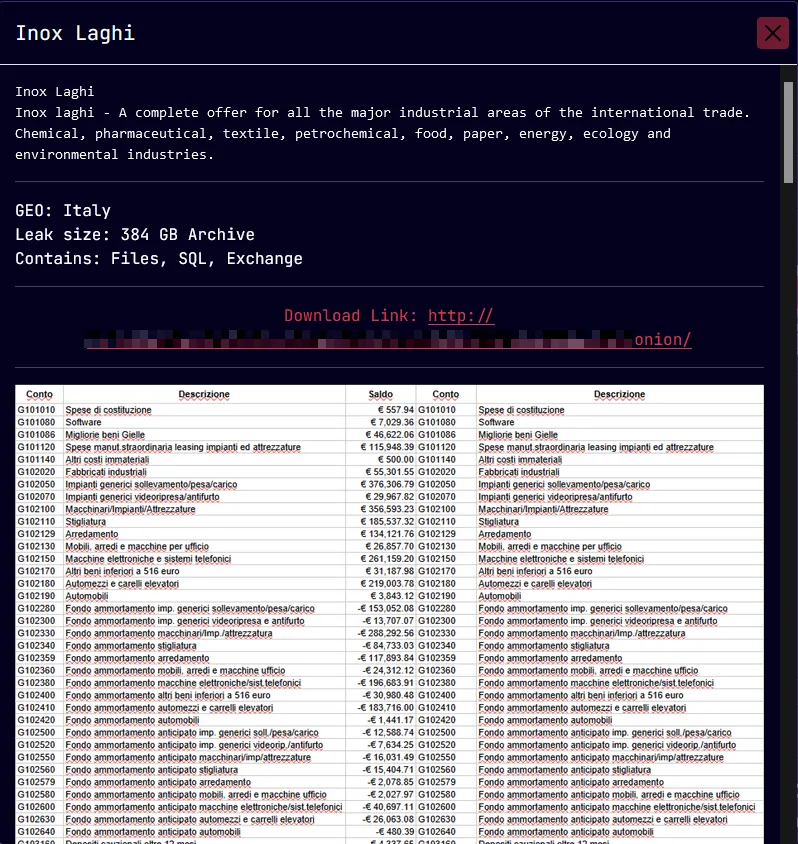Click the Download Link label text
Image resolution: width=798 pixels, height=844 pixels.
pyautogui.click(x=352, y=316)
